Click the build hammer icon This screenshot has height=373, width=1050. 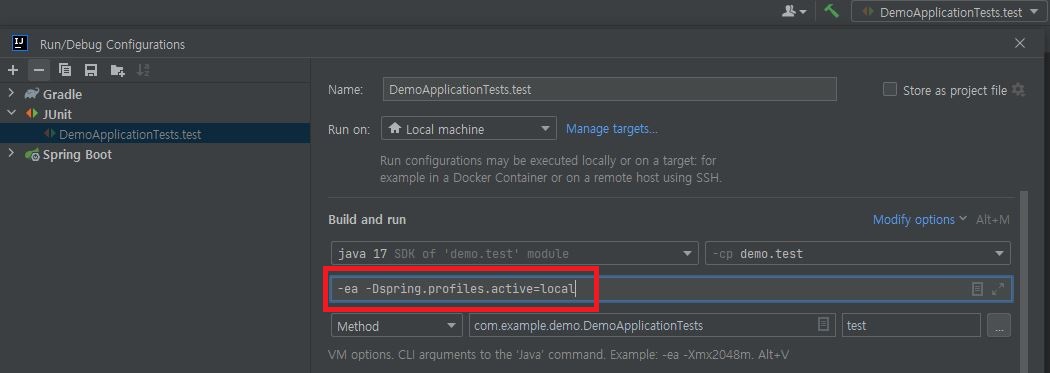tap(832, 11)
